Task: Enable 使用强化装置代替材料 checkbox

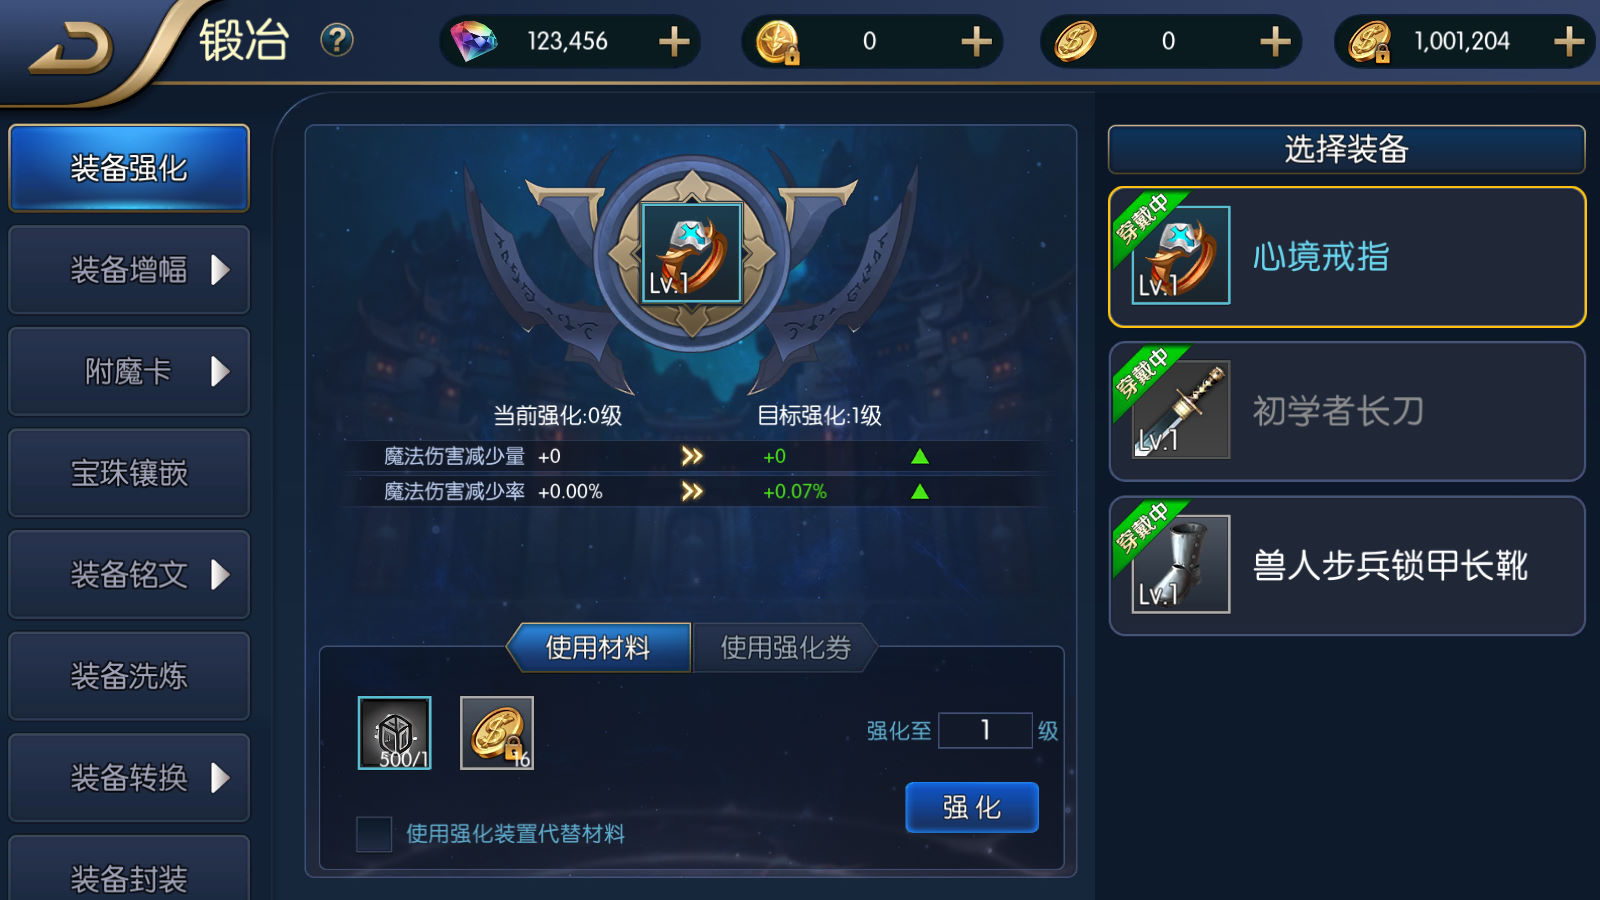Action: [x=374, y=834]
